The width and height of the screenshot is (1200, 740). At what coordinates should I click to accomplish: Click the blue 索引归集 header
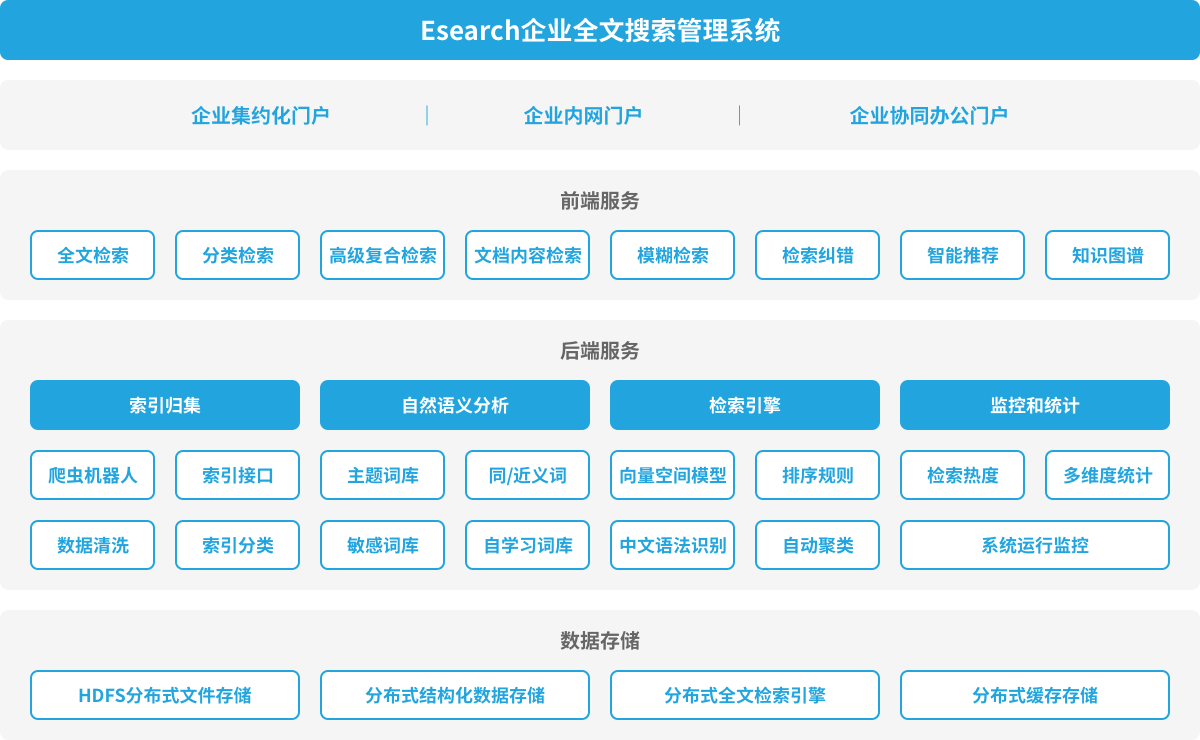(165, 405)
